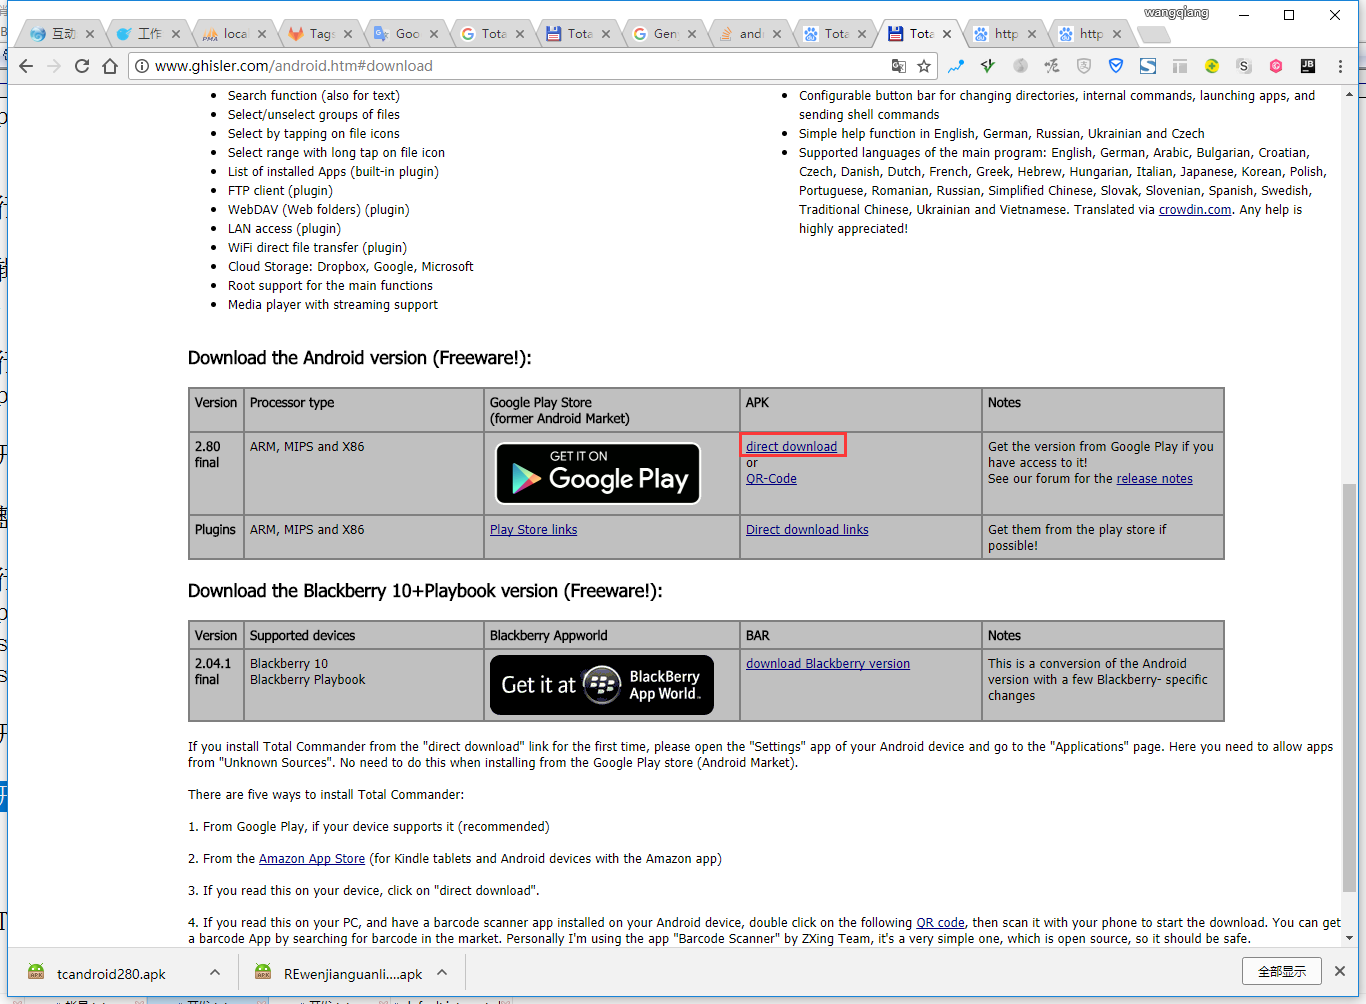Open a new browser tab
Image resolution: width=1366 pixels, height=1004 pixels.
pos(1154,35)
